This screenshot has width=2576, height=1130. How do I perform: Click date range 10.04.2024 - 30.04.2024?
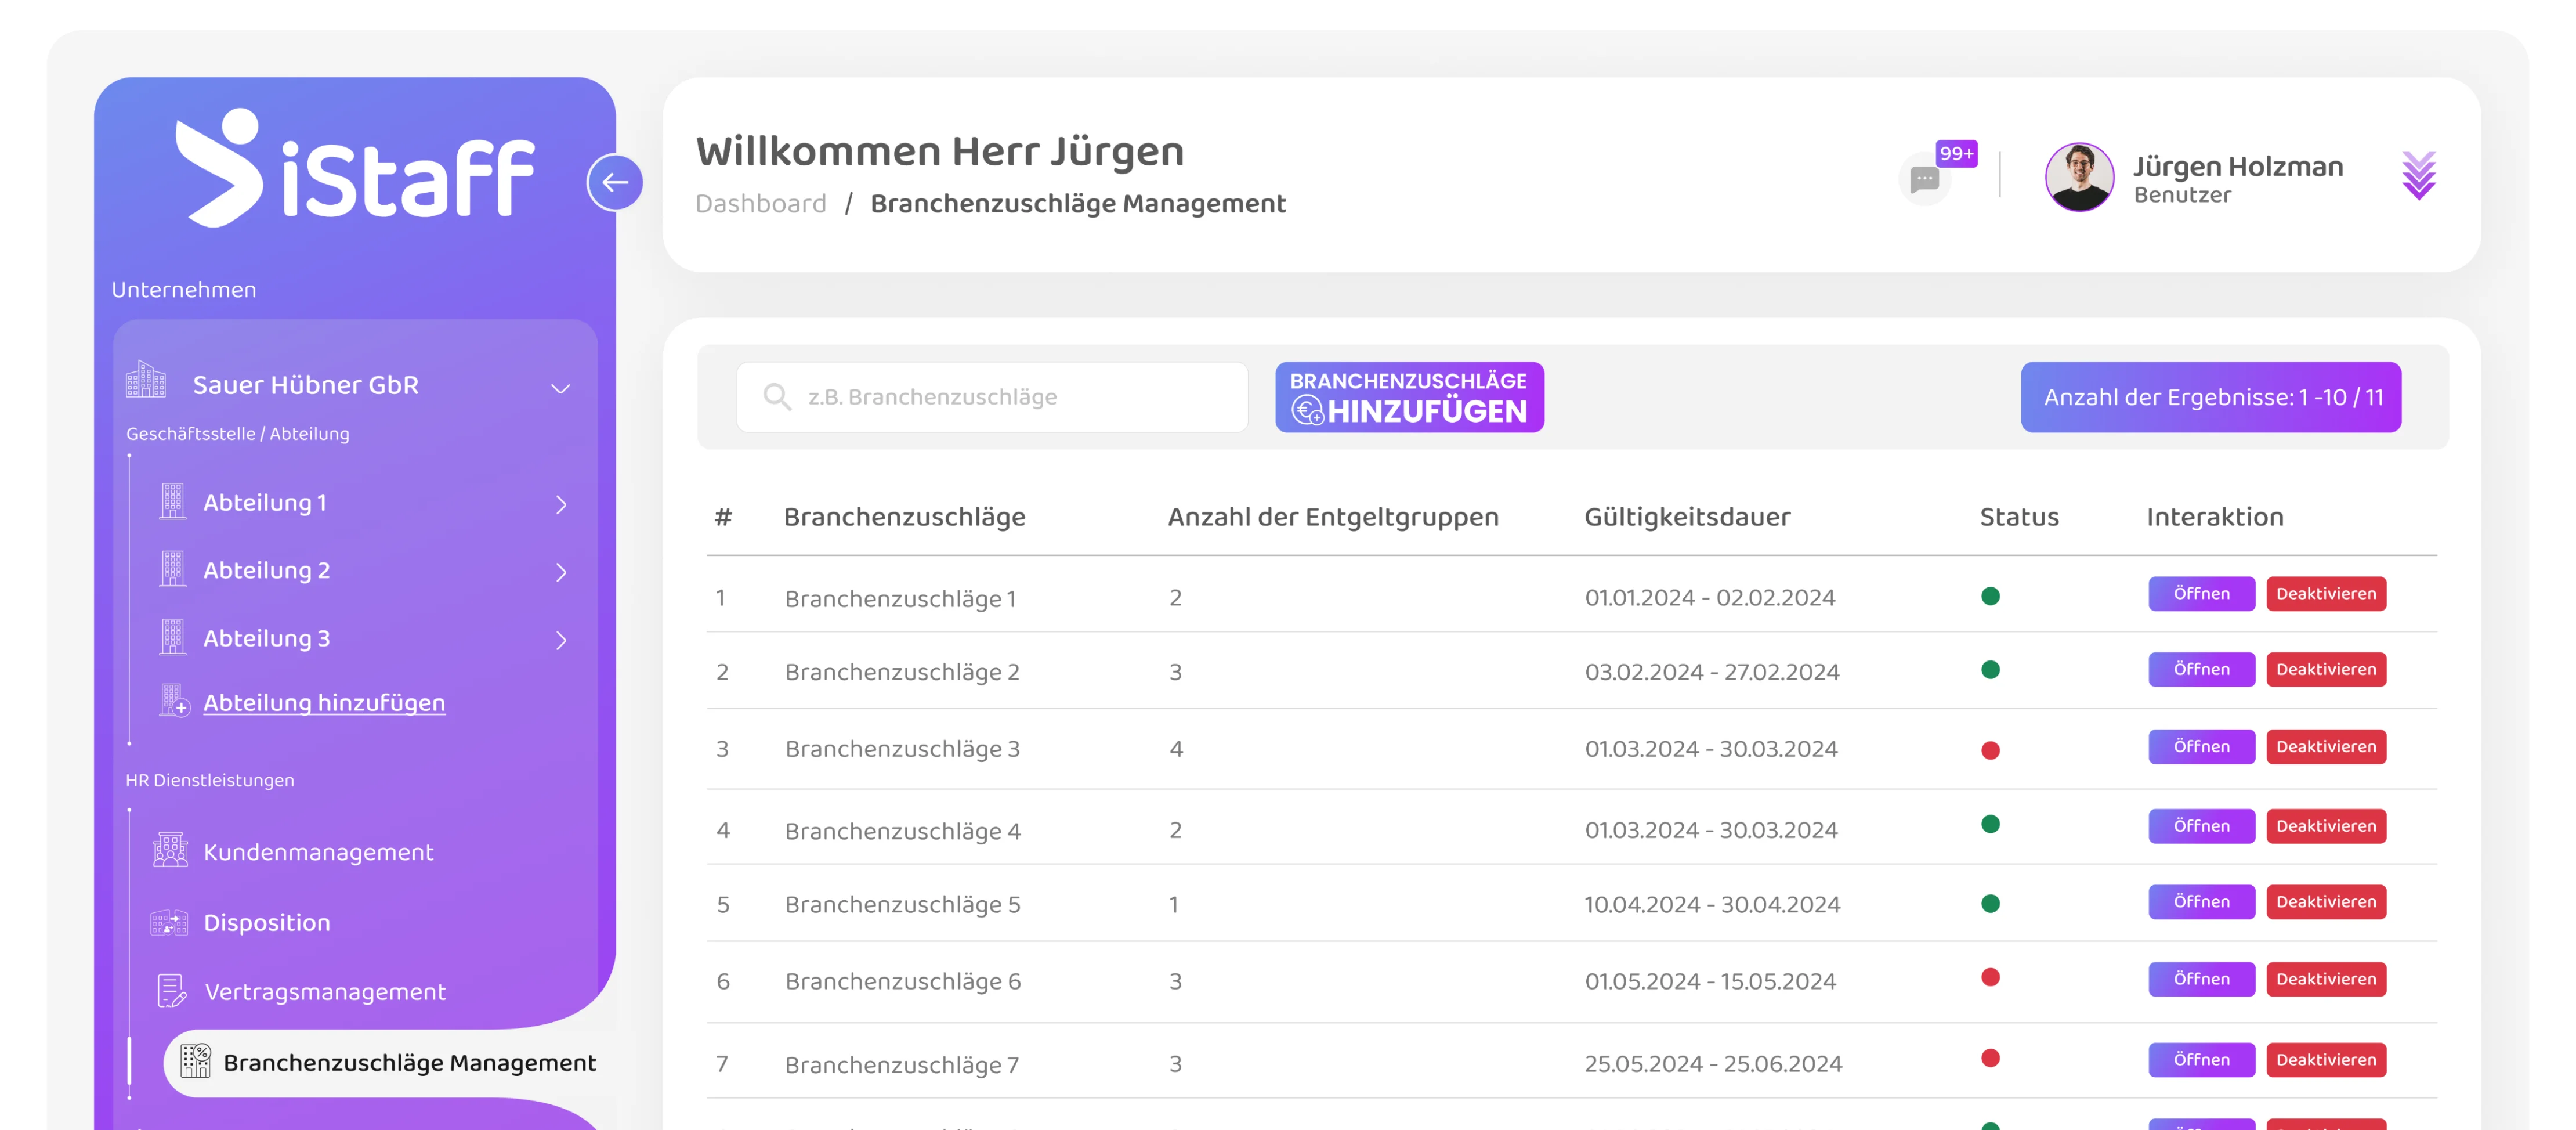pos(1711,904)
